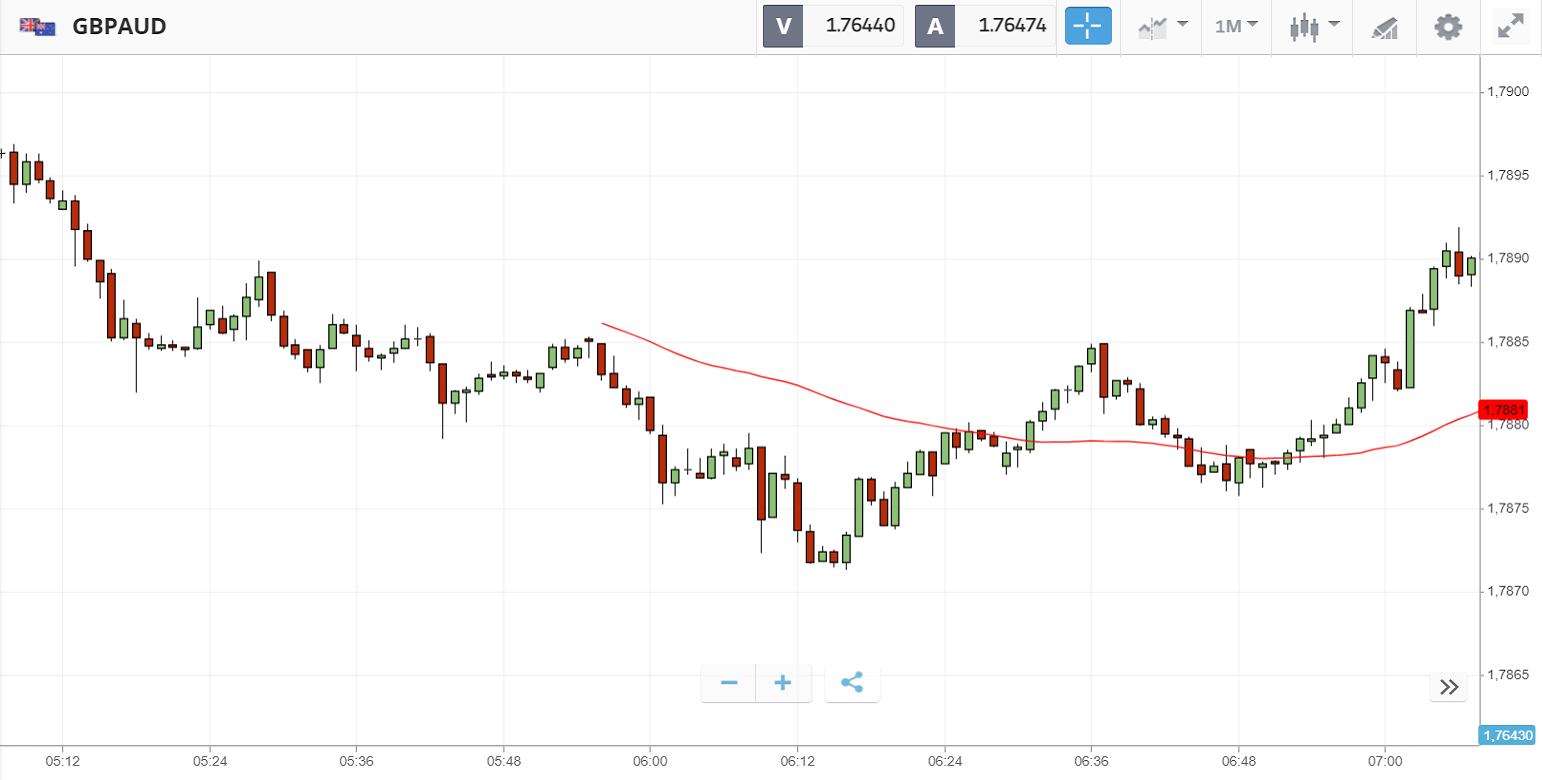Open the 1M timeframe dropdown
Screen dimensions: 1542x780
click(1236, 26)
